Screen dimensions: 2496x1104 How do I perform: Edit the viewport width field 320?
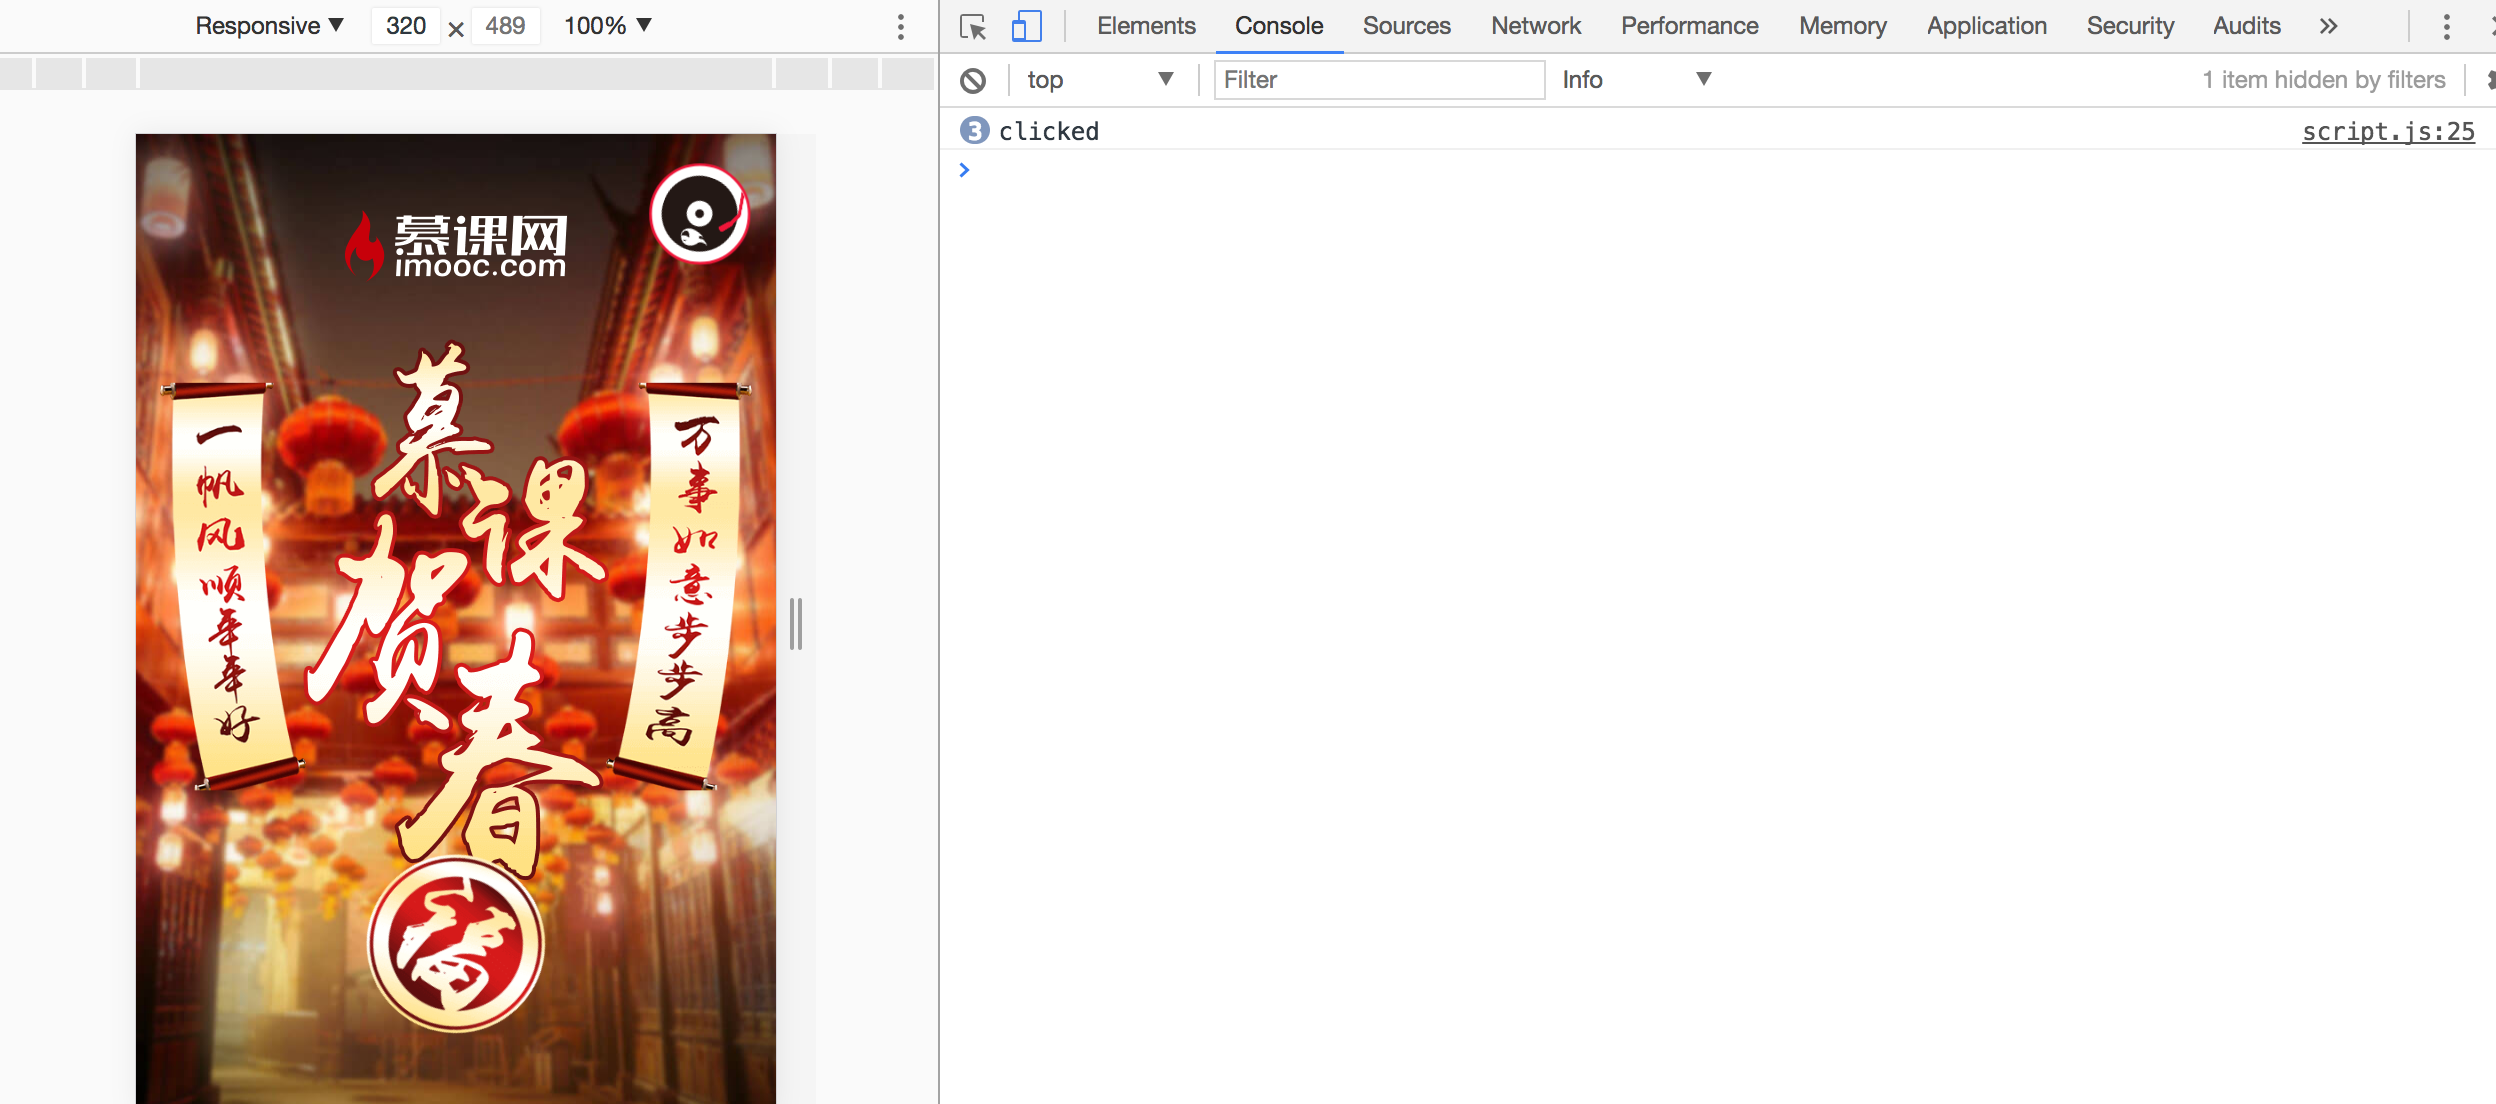pos(406,26)
